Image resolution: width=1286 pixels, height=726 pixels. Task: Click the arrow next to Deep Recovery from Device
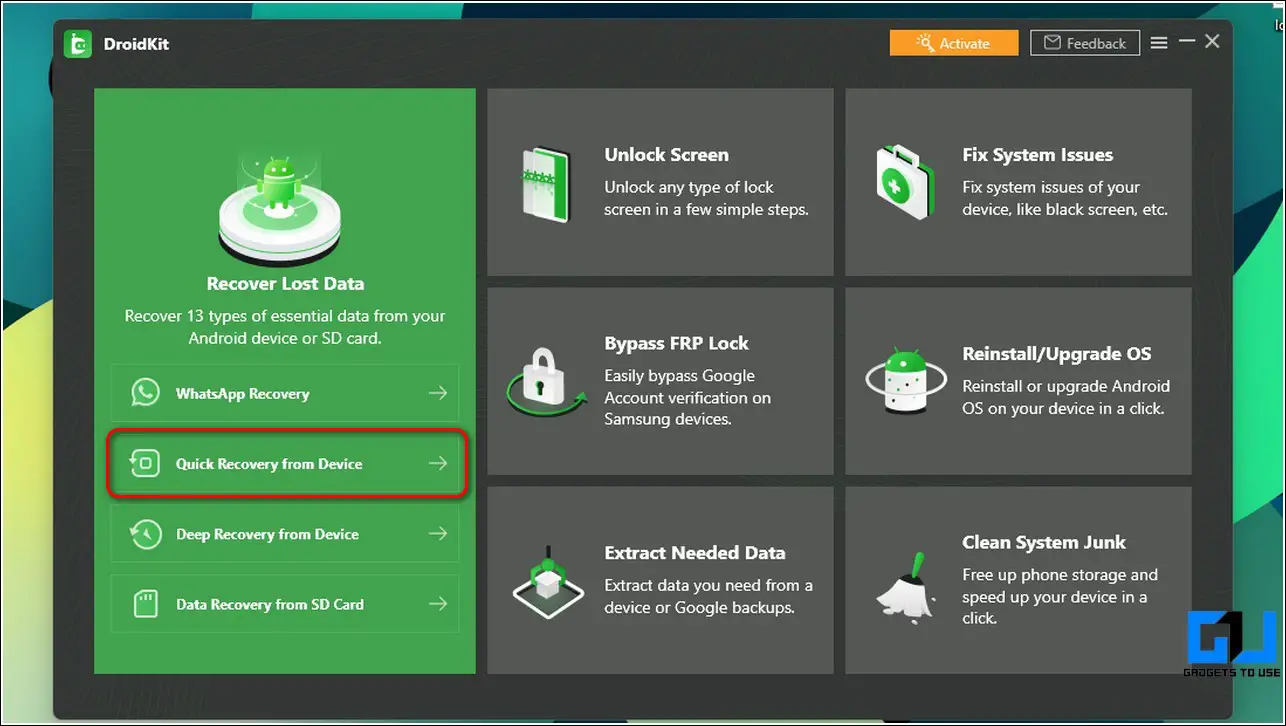(438, 534)
